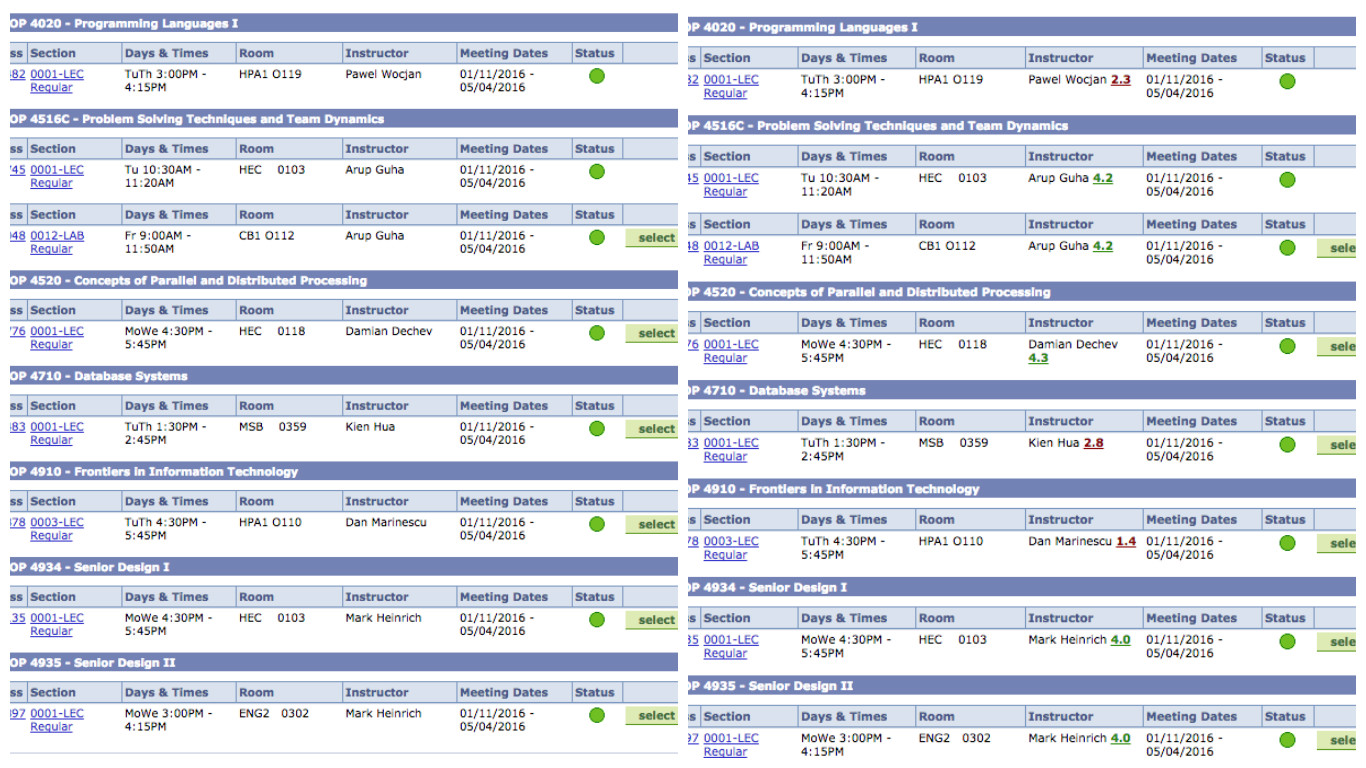Click green status circle in rated HEC 0103 Mark Heinrich row
Viewport: 1366px width, 768px height.
1287,641
